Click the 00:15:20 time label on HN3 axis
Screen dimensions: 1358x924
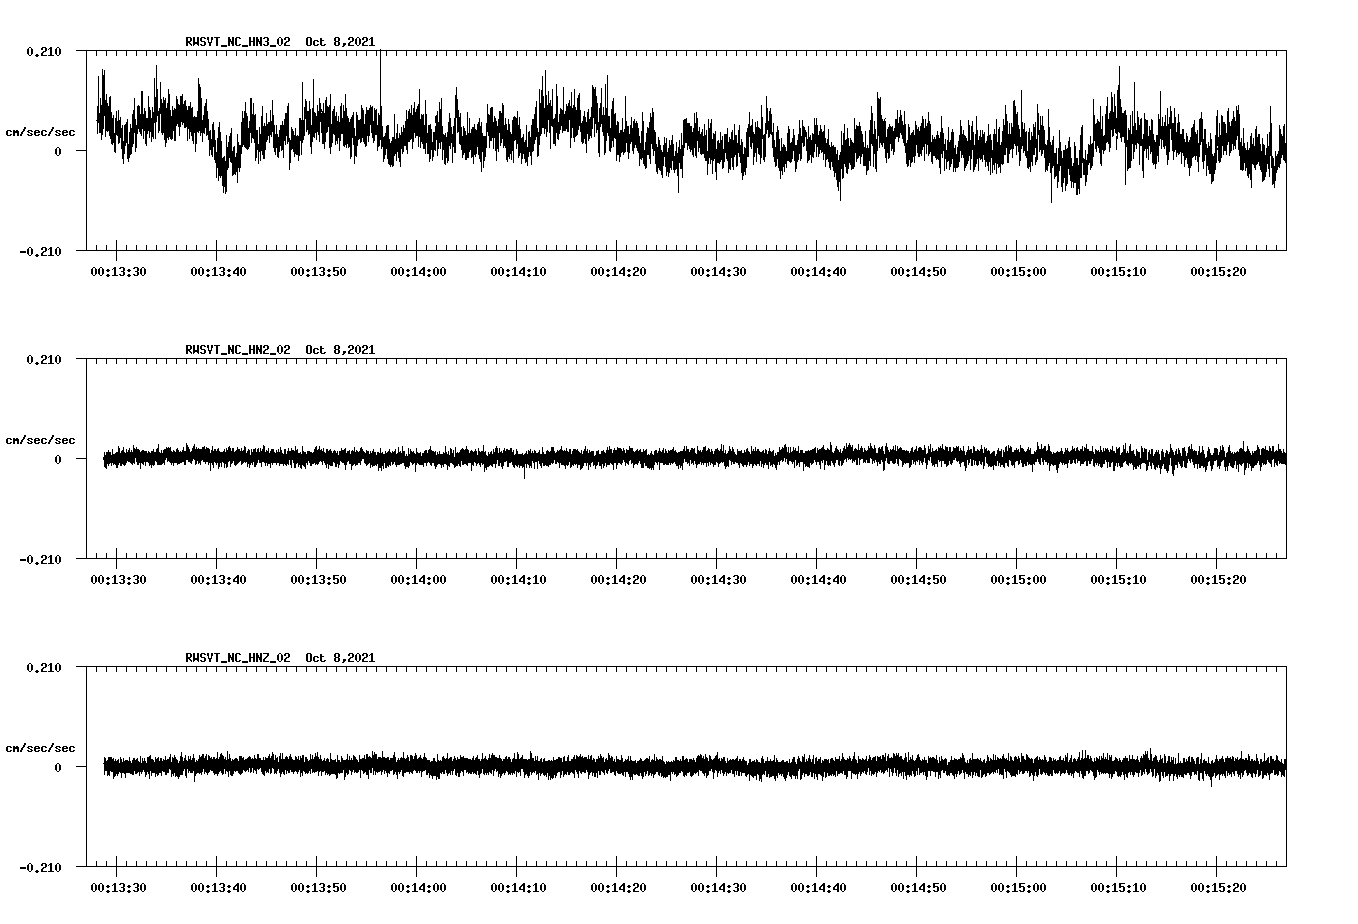point(1219,272)
